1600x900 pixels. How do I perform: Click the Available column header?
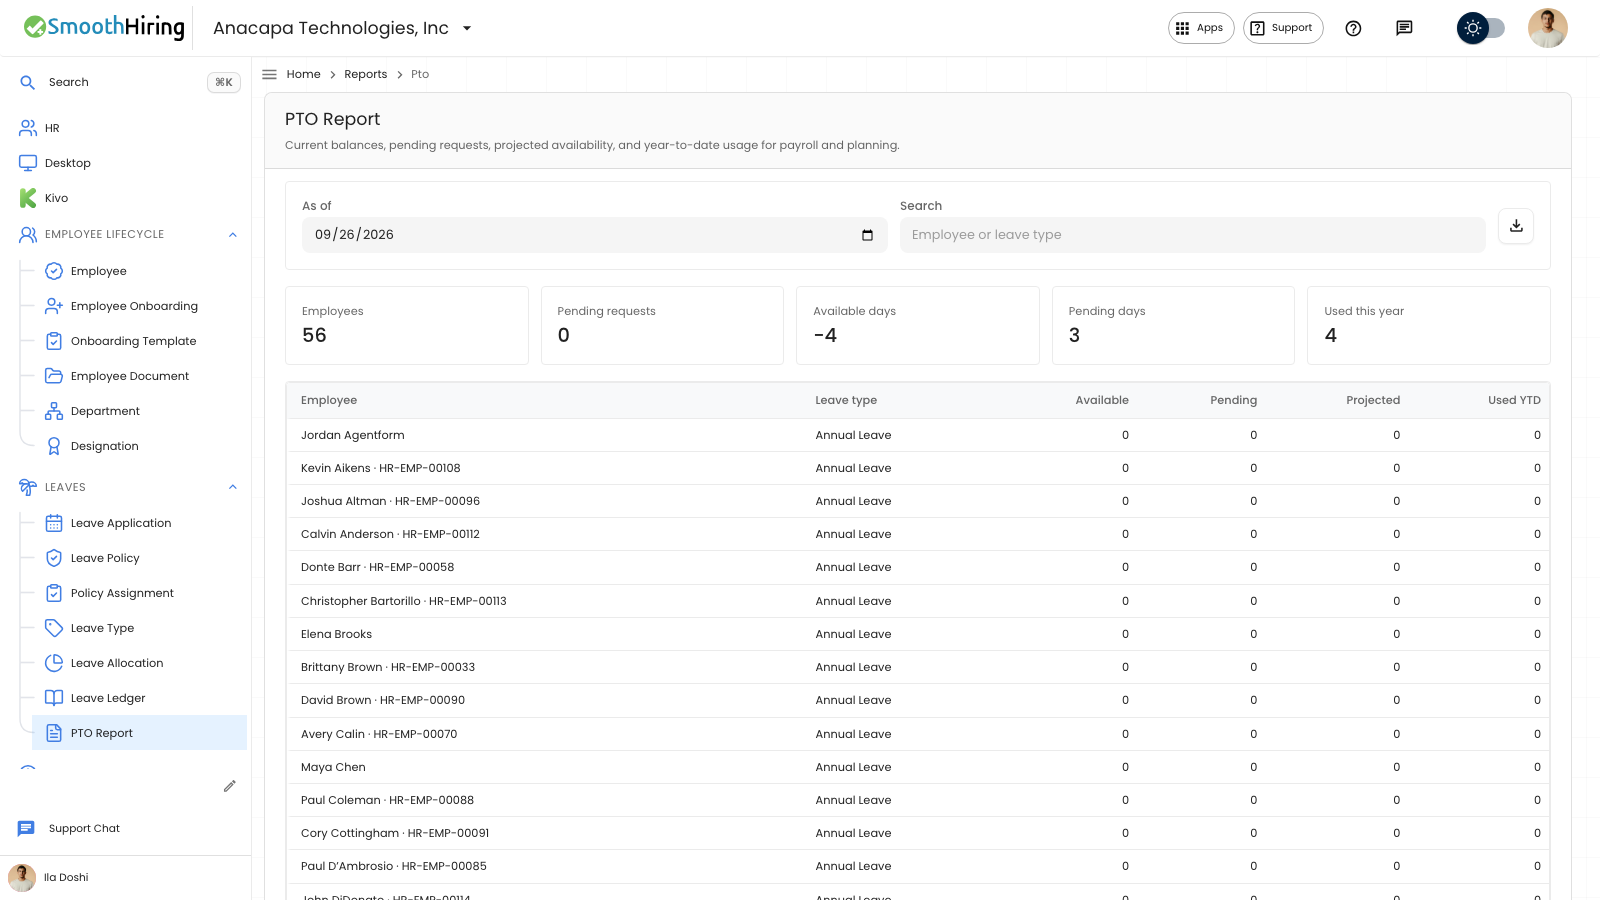pos(1102,400)
